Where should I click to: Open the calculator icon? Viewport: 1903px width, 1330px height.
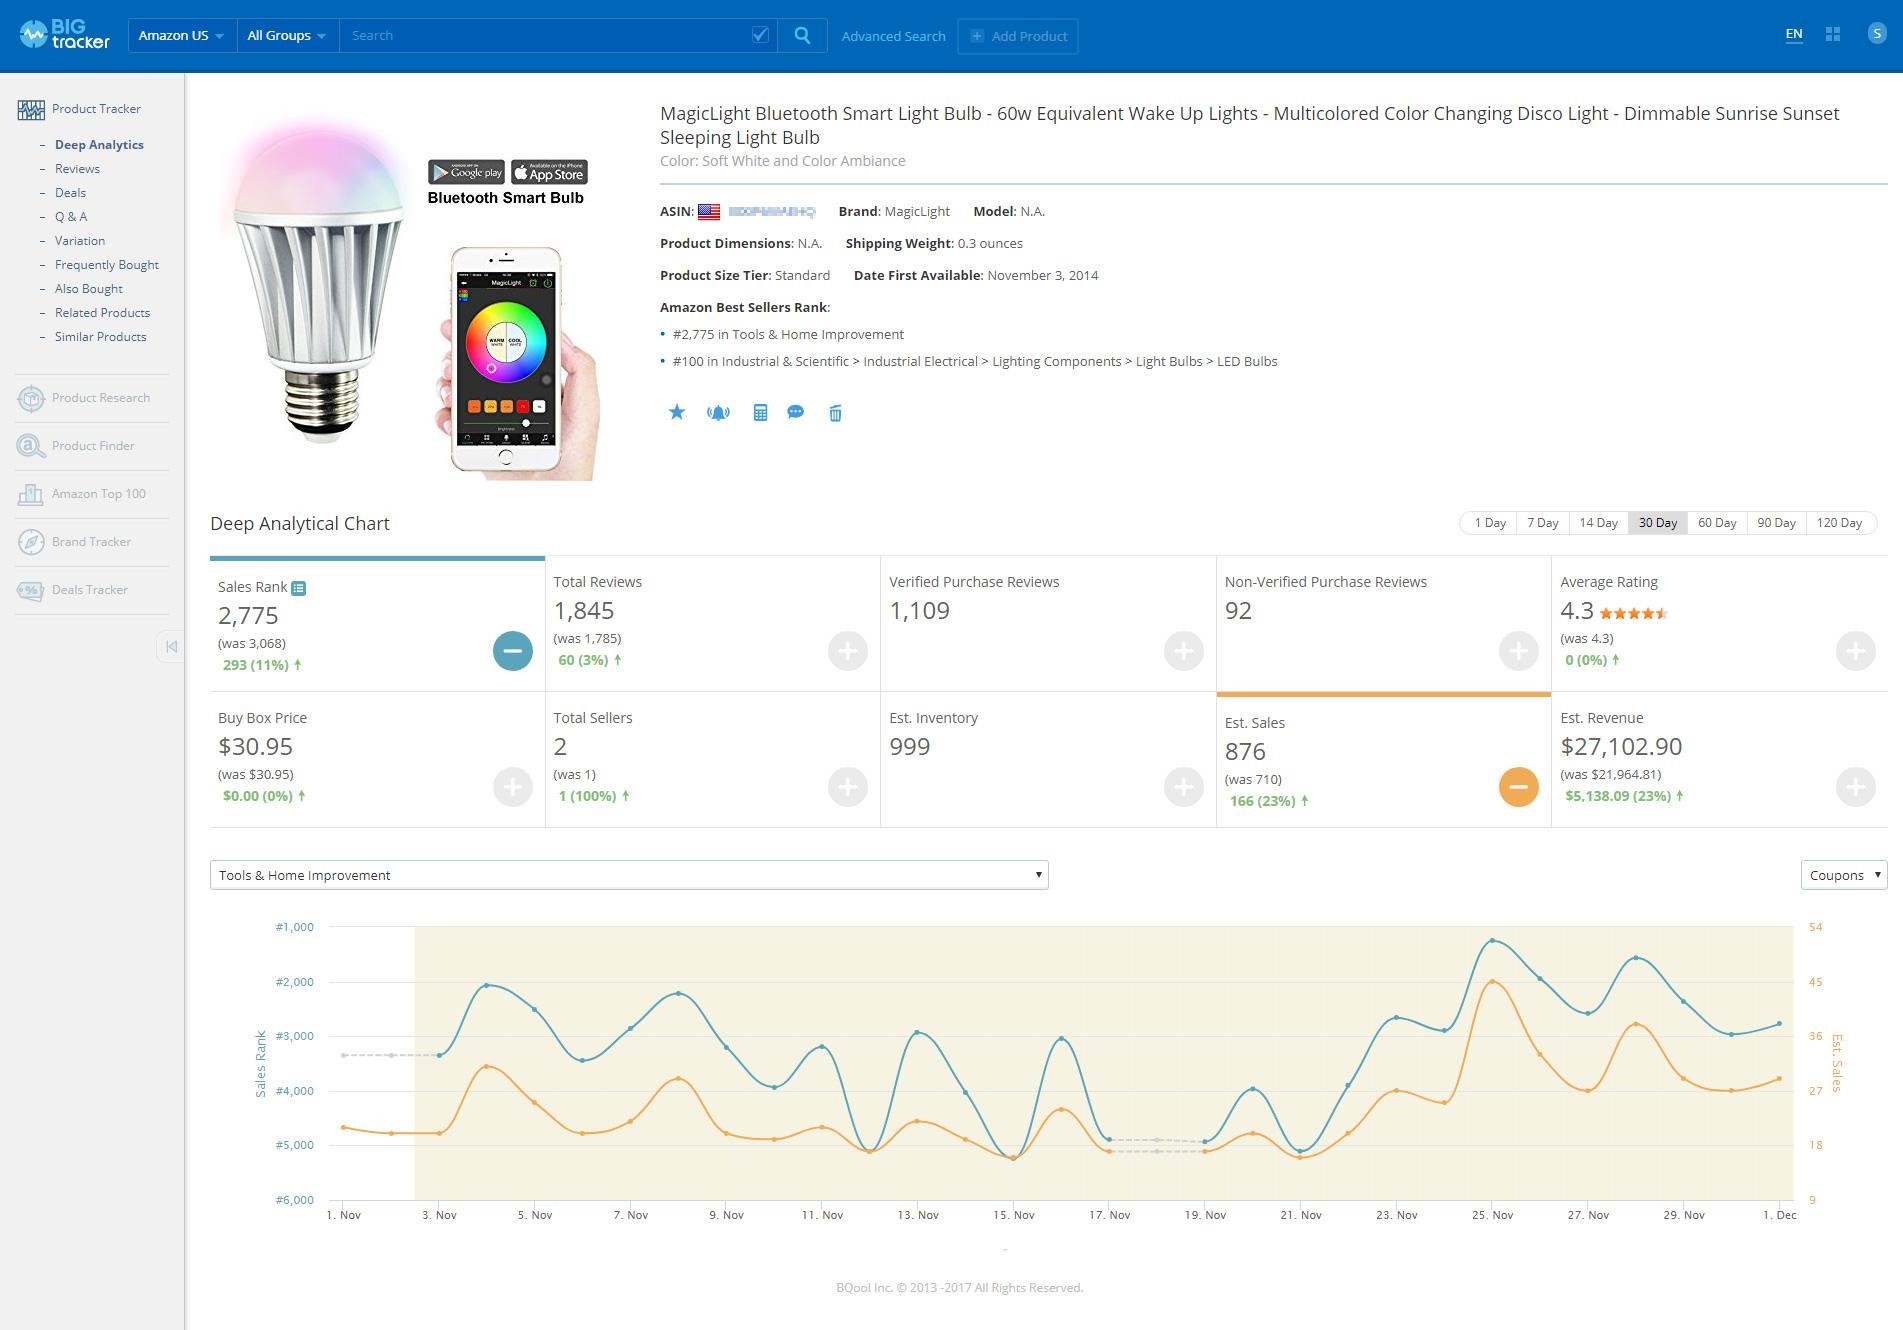click(x=760, y=412)
